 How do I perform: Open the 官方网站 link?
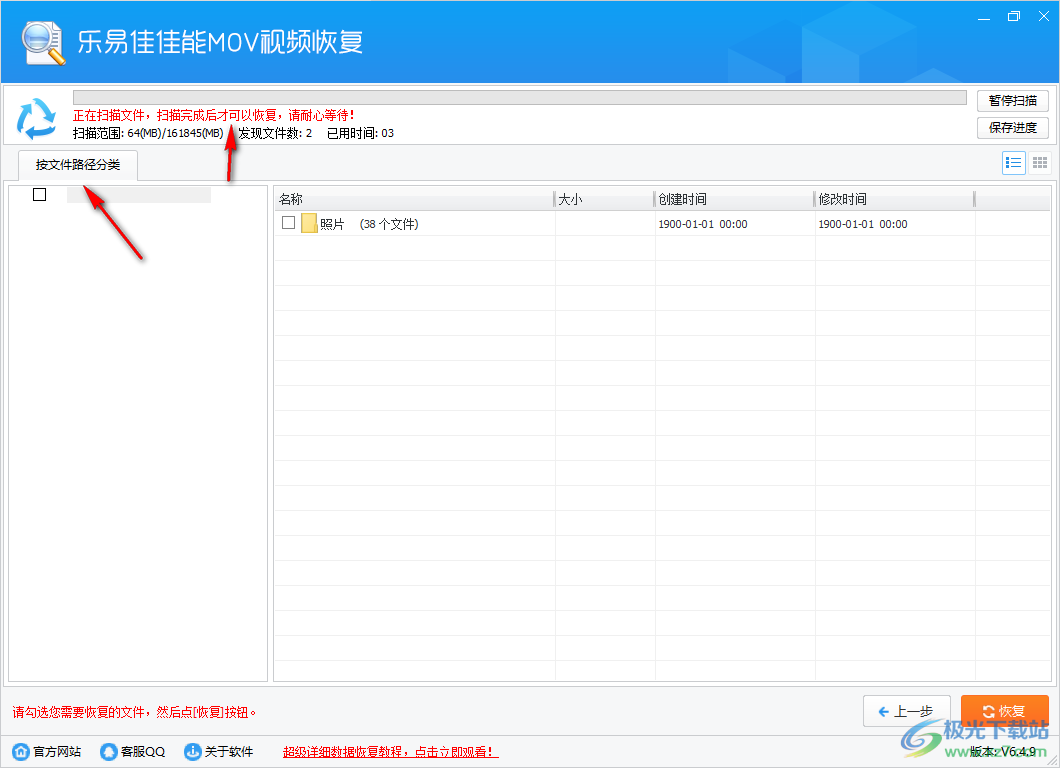[x=57, y=752]
